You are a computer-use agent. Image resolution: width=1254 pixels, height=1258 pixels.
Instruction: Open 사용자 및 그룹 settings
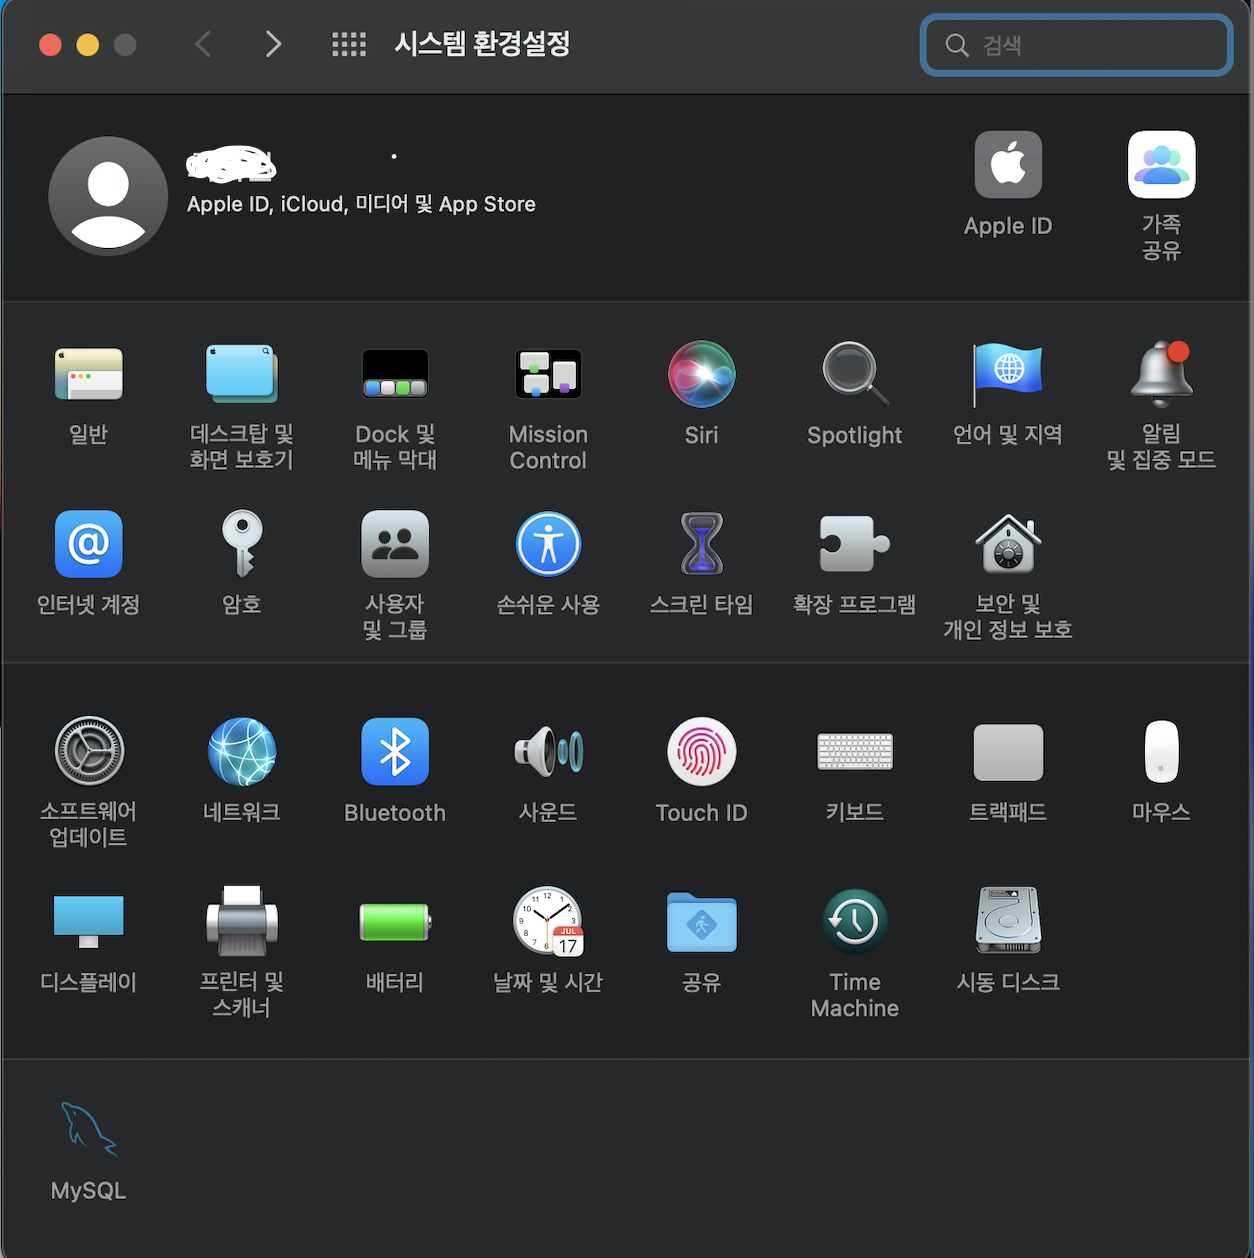tap(395, 544)
